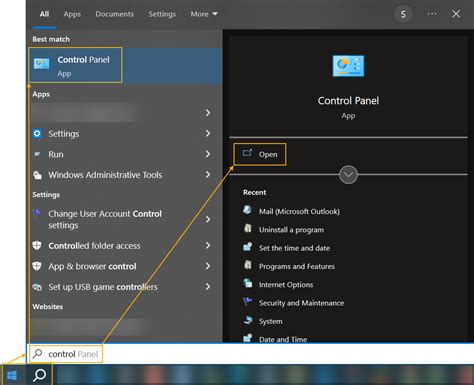Open the three-dots options menu
This screenshot has width=474, height=385.
432,14
